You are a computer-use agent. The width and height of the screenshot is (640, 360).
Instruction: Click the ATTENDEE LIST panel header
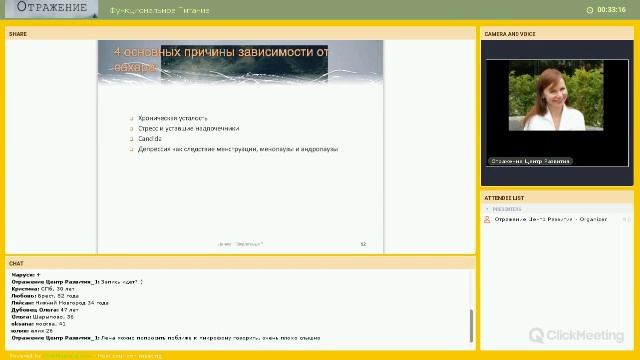click(x=557, y=198)
